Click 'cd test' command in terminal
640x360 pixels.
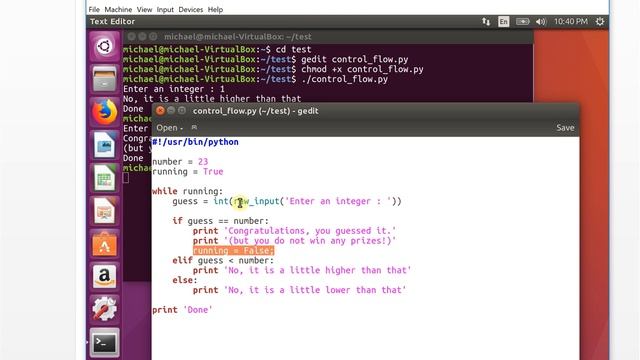(293, 49)
